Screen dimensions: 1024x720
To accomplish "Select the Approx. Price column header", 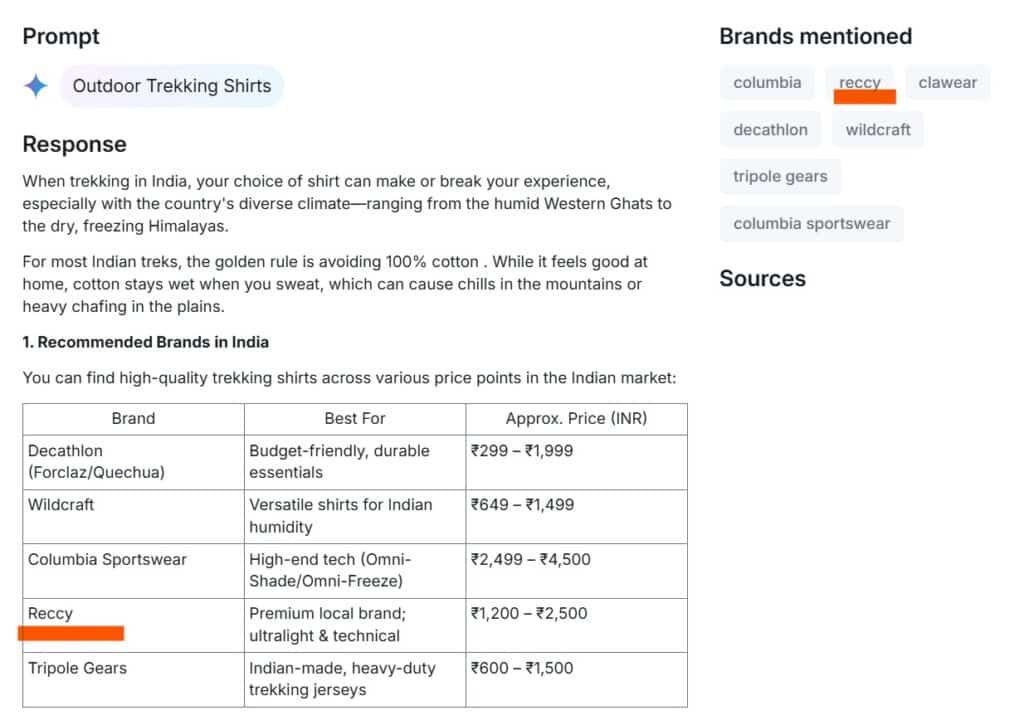I will click(x=576, y=418).
